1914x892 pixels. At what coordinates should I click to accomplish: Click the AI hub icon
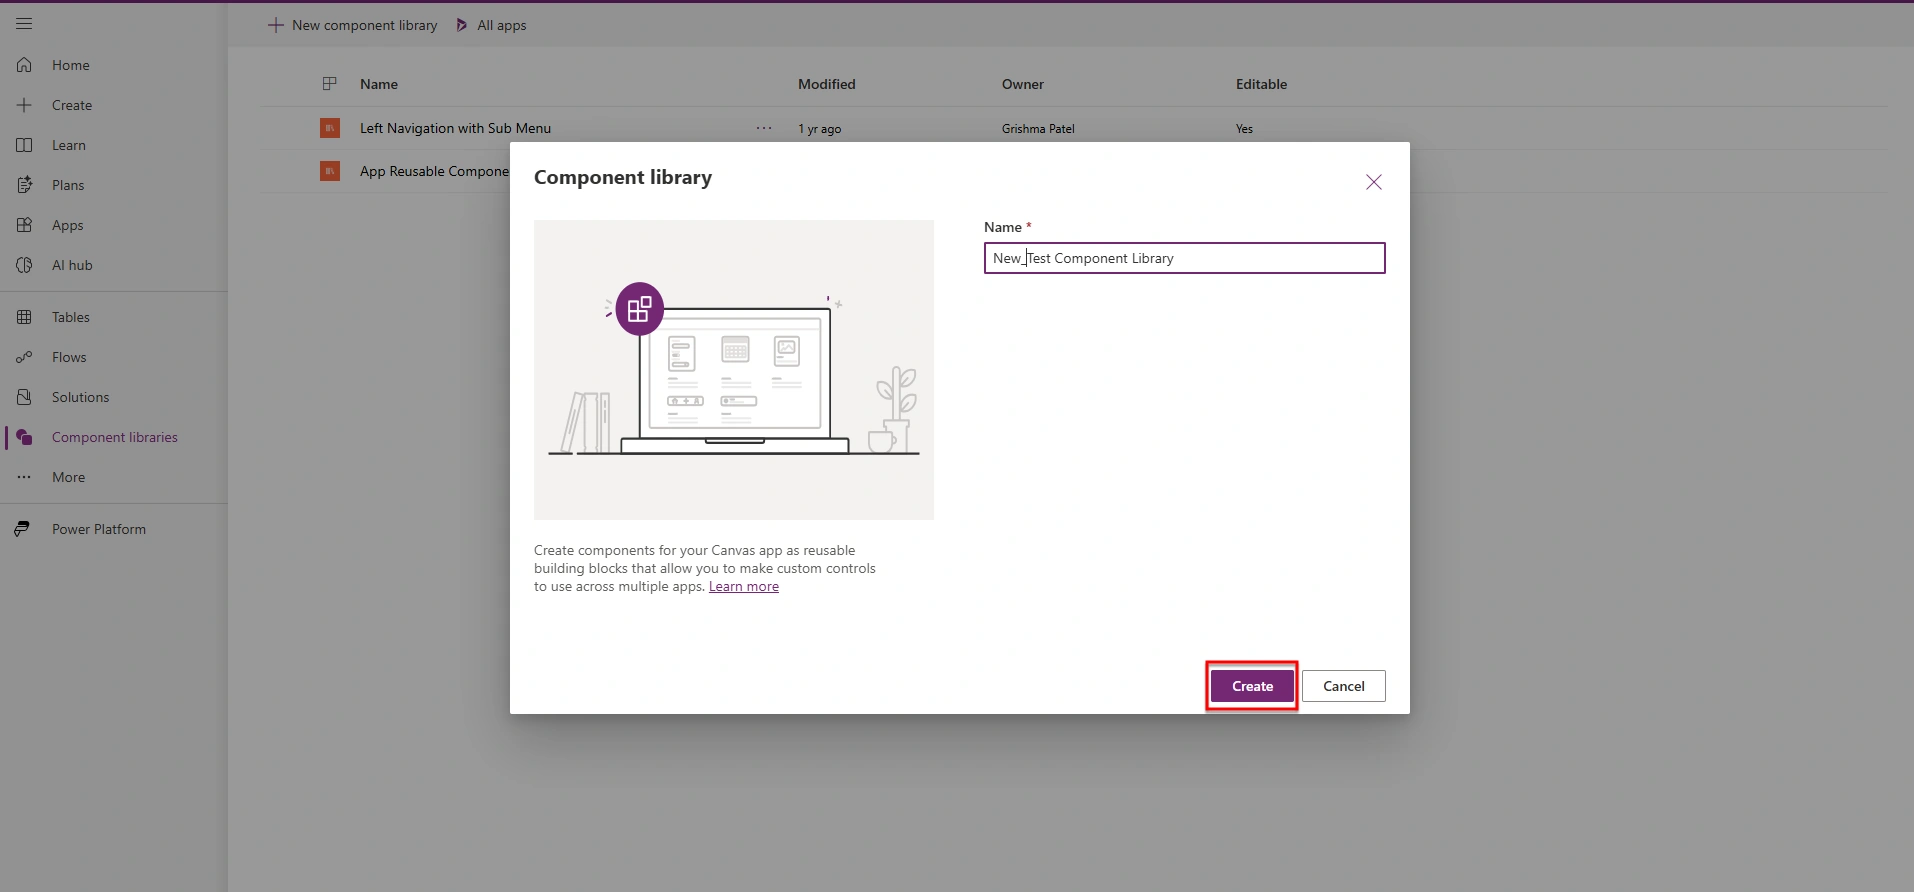click(24, 265)
